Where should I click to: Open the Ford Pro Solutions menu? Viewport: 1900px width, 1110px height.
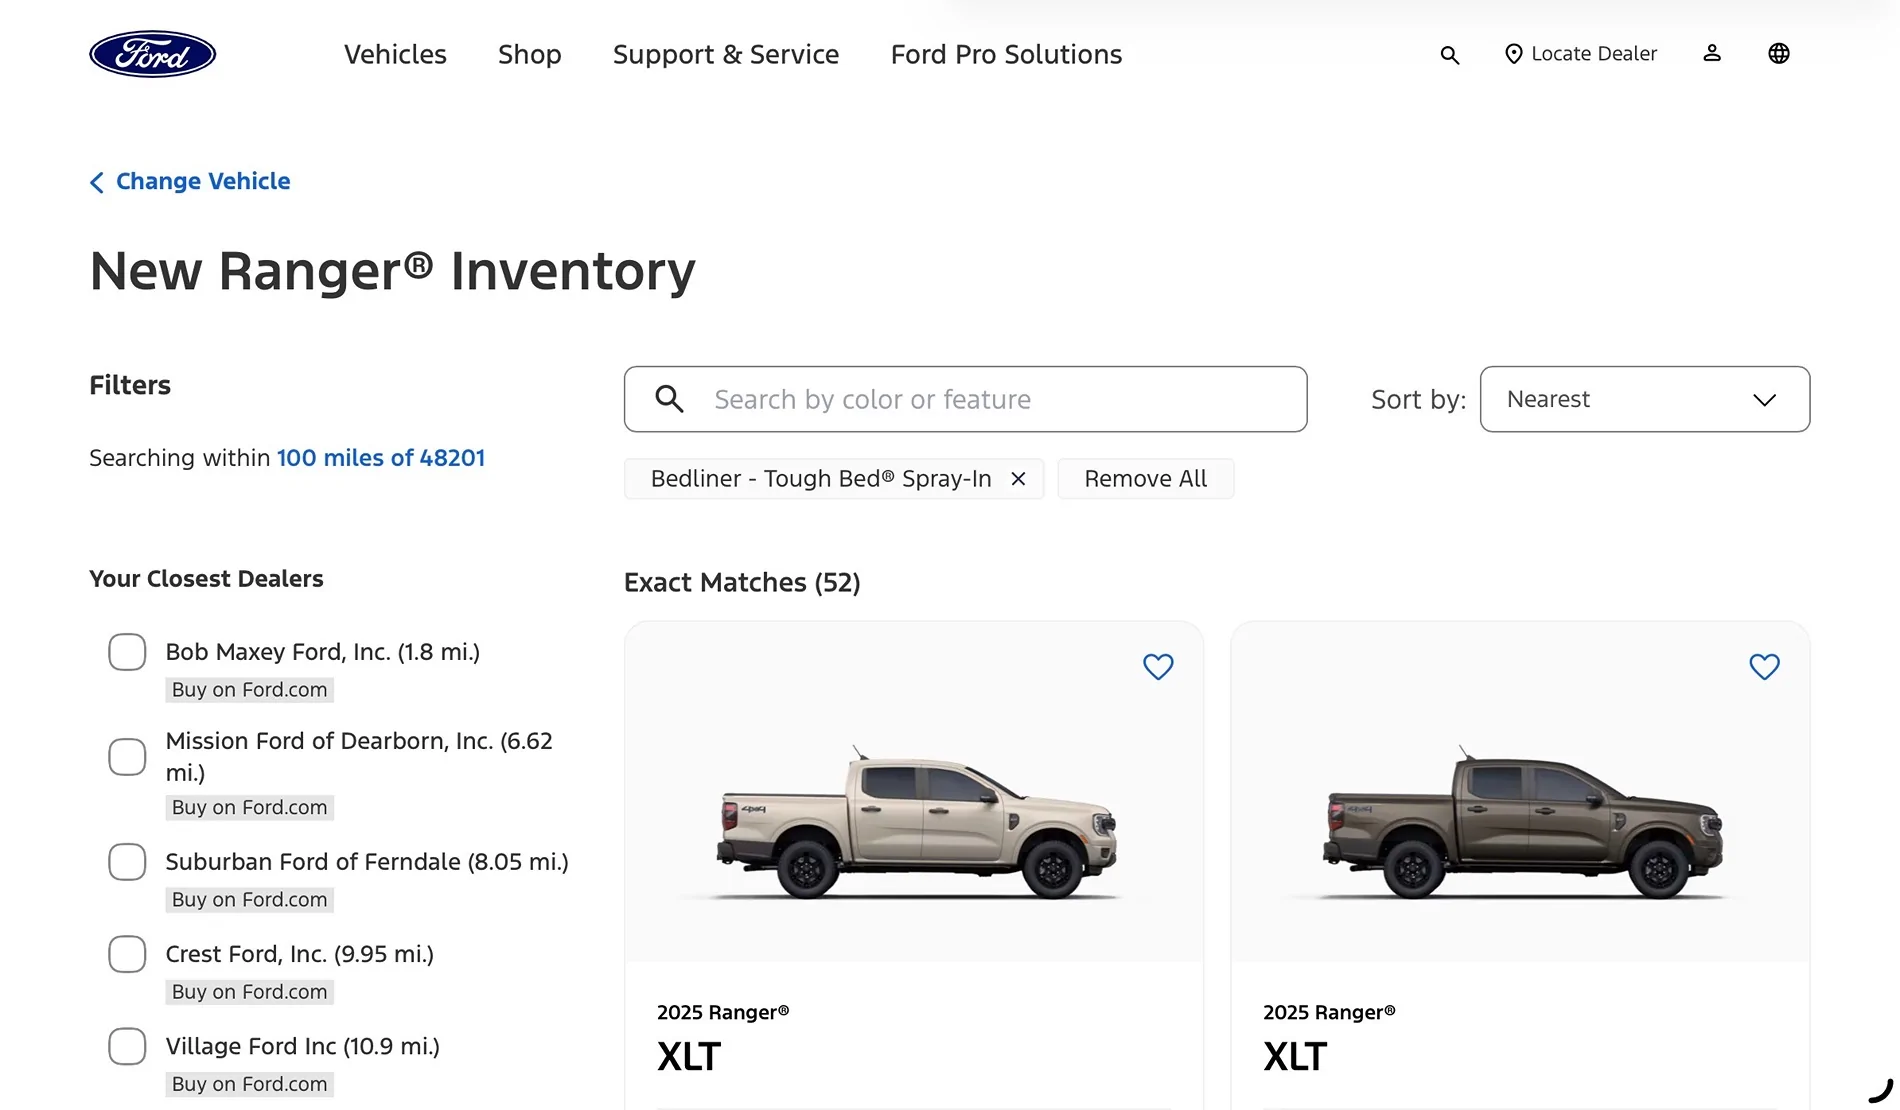tap(1006, 54)
